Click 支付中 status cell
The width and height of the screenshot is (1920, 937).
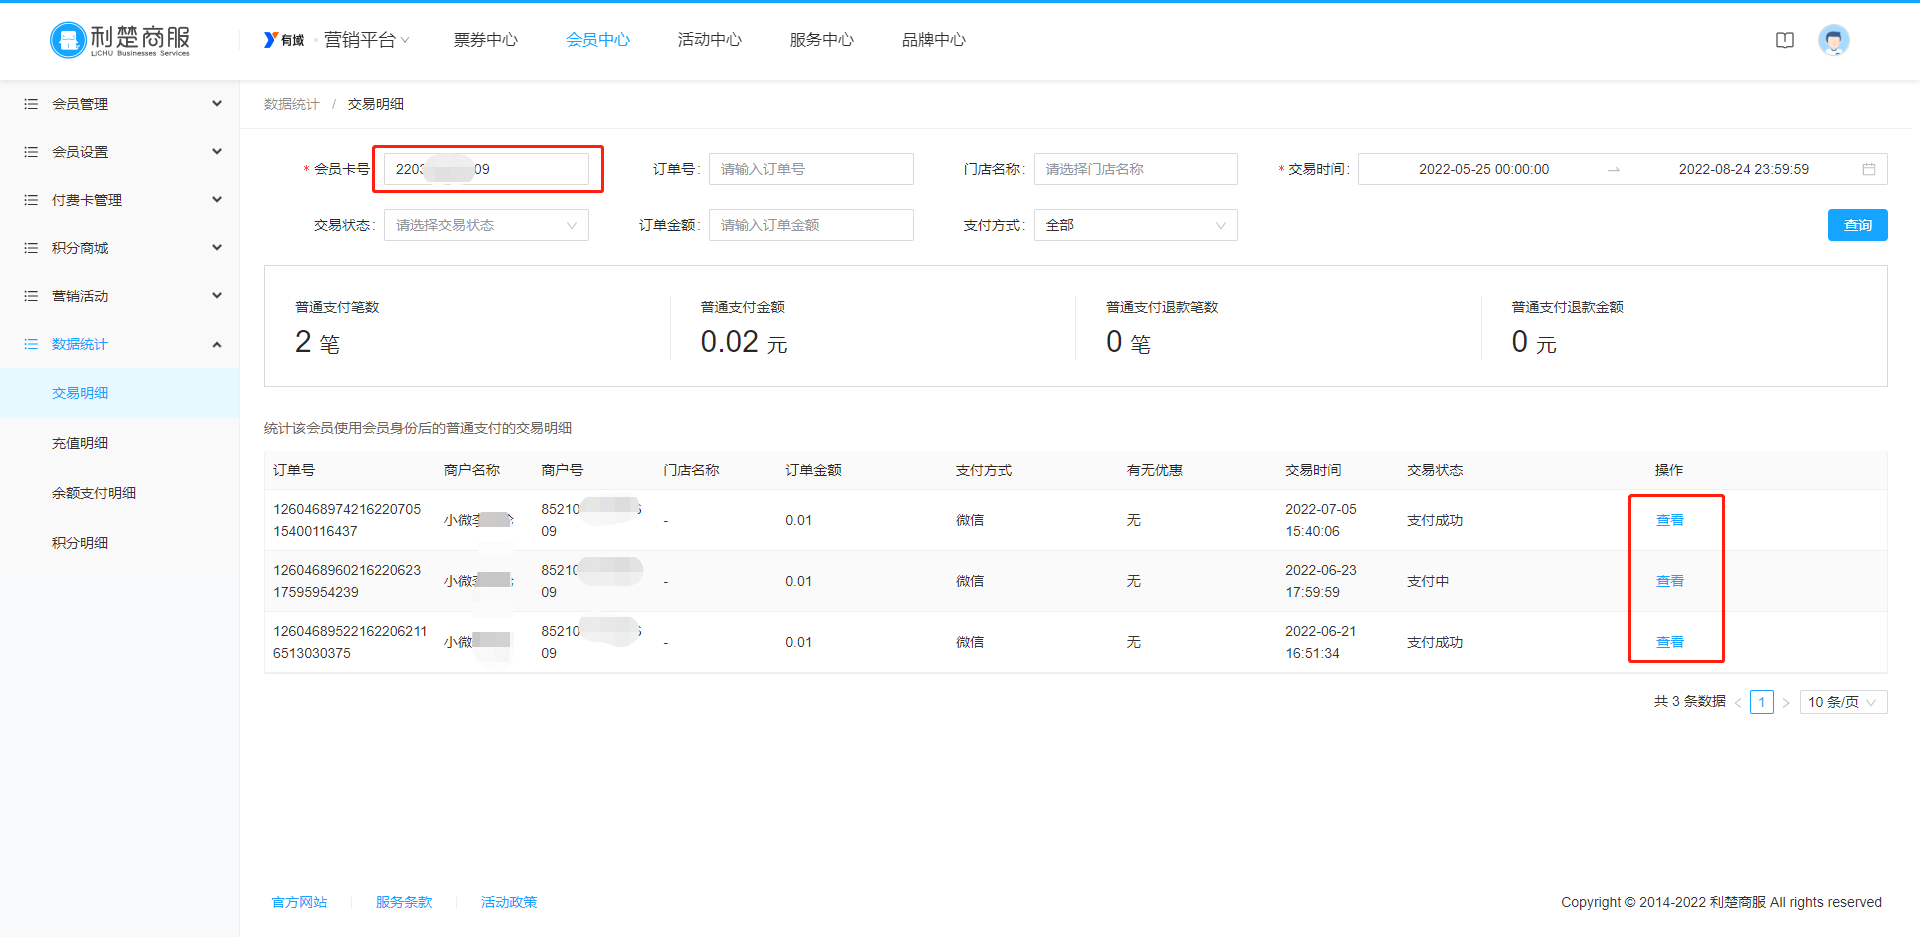tap(1428, 581)
